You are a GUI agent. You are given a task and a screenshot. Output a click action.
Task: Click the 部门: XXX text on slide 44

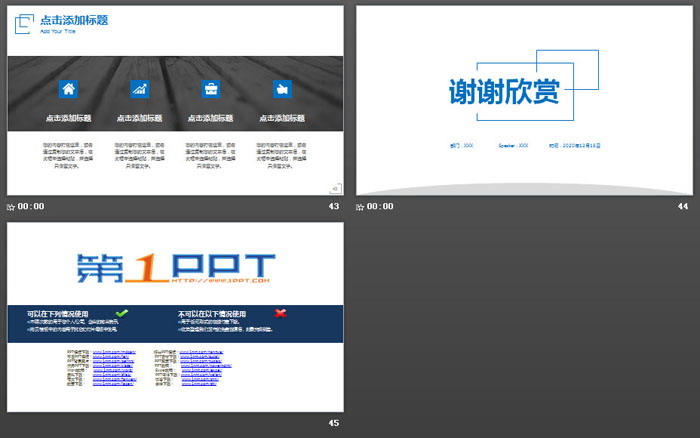point(462,146)
